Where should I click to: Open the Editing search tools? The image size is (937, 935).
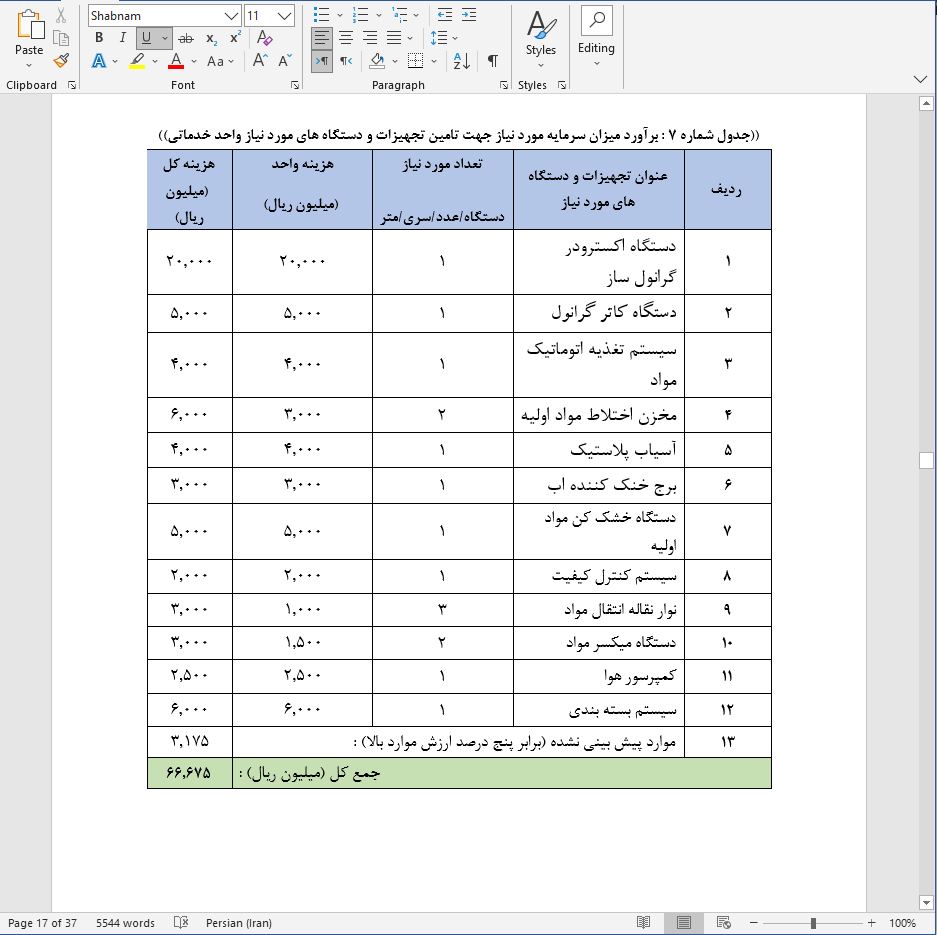pos(596,37)
